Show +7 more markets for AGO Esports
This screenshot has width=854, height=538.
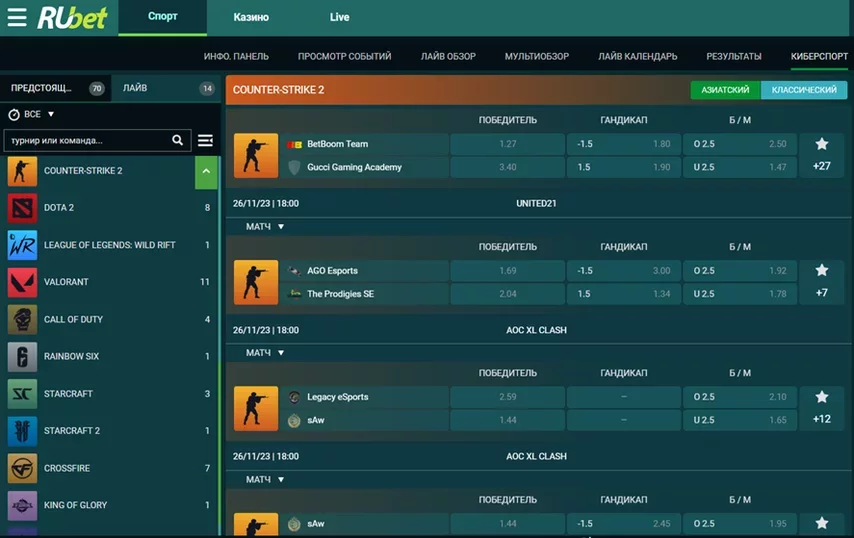click(821, 293)
